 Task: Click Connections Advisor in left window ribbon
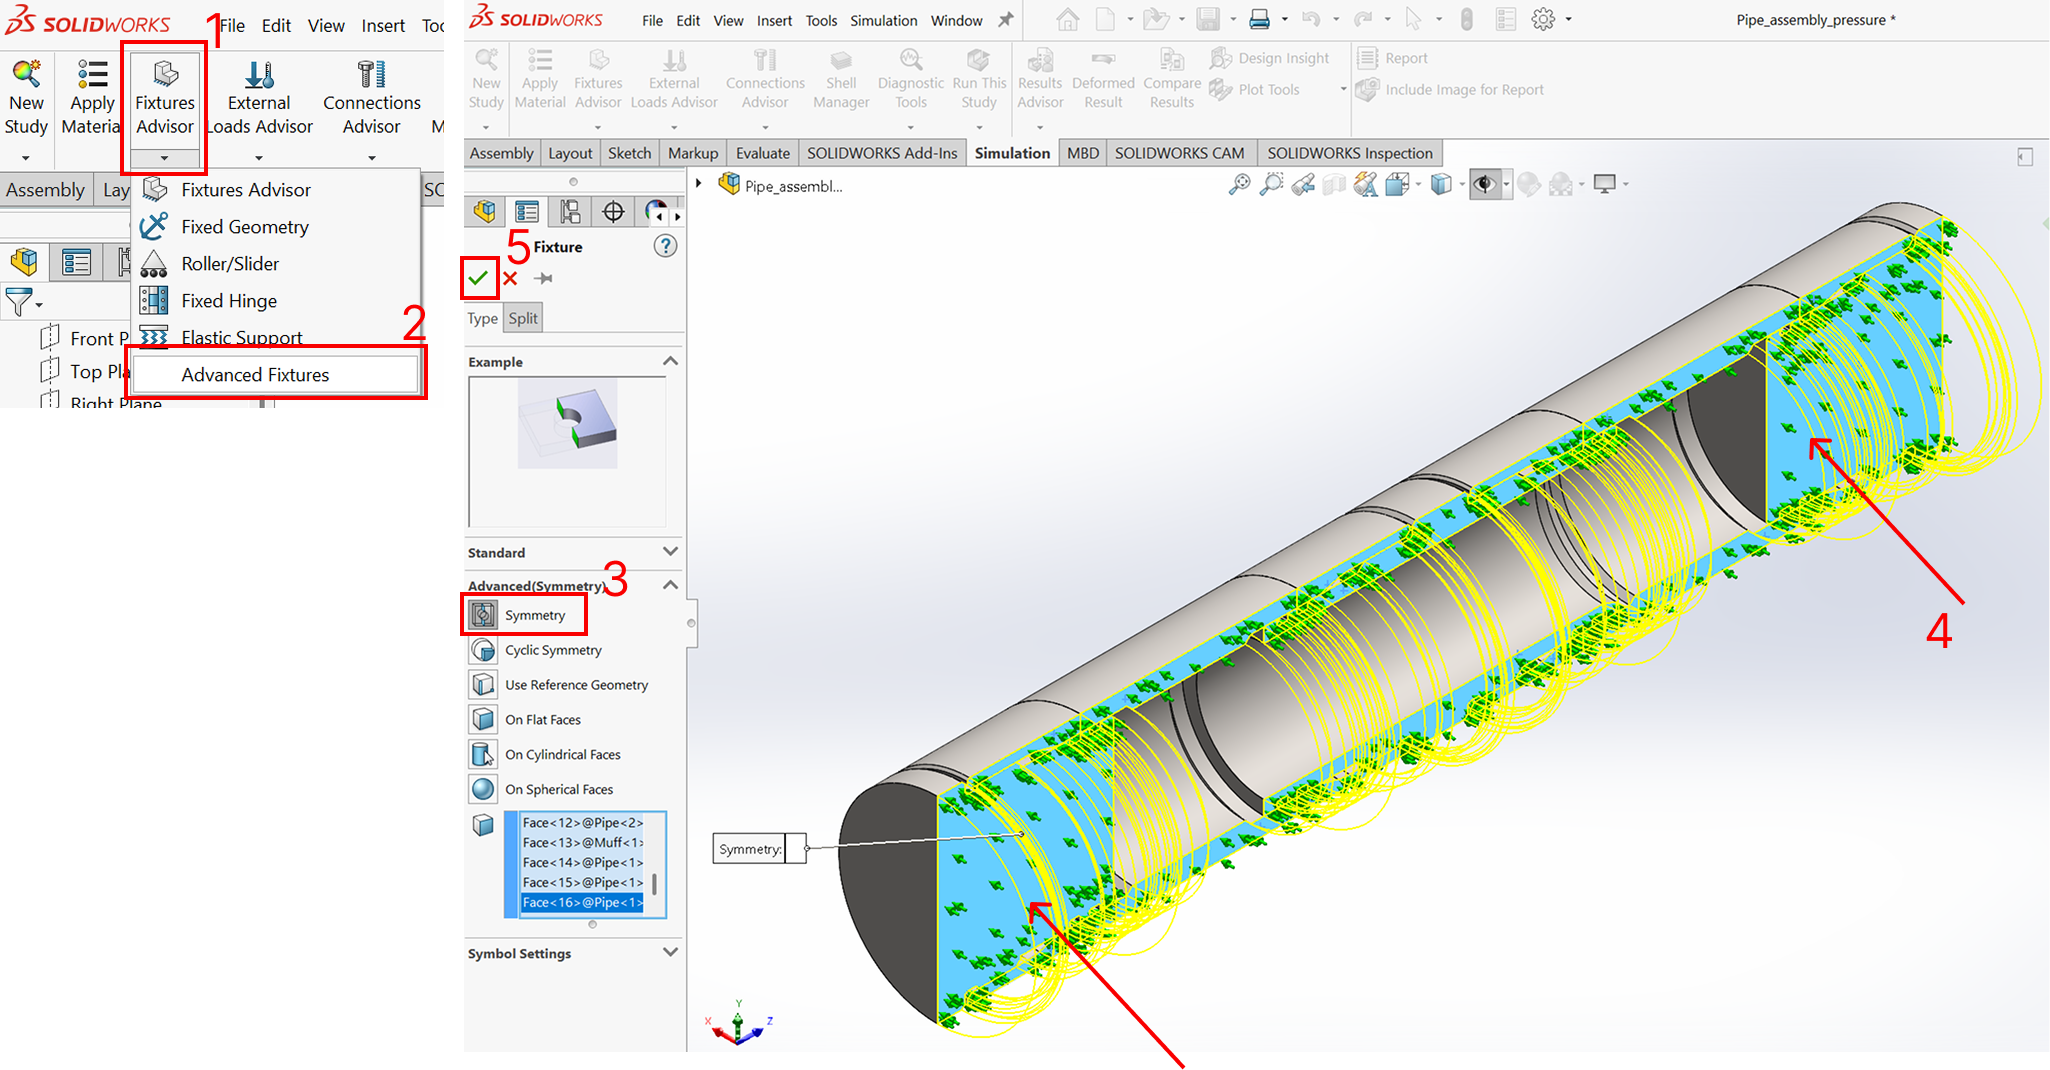point(371,98)
